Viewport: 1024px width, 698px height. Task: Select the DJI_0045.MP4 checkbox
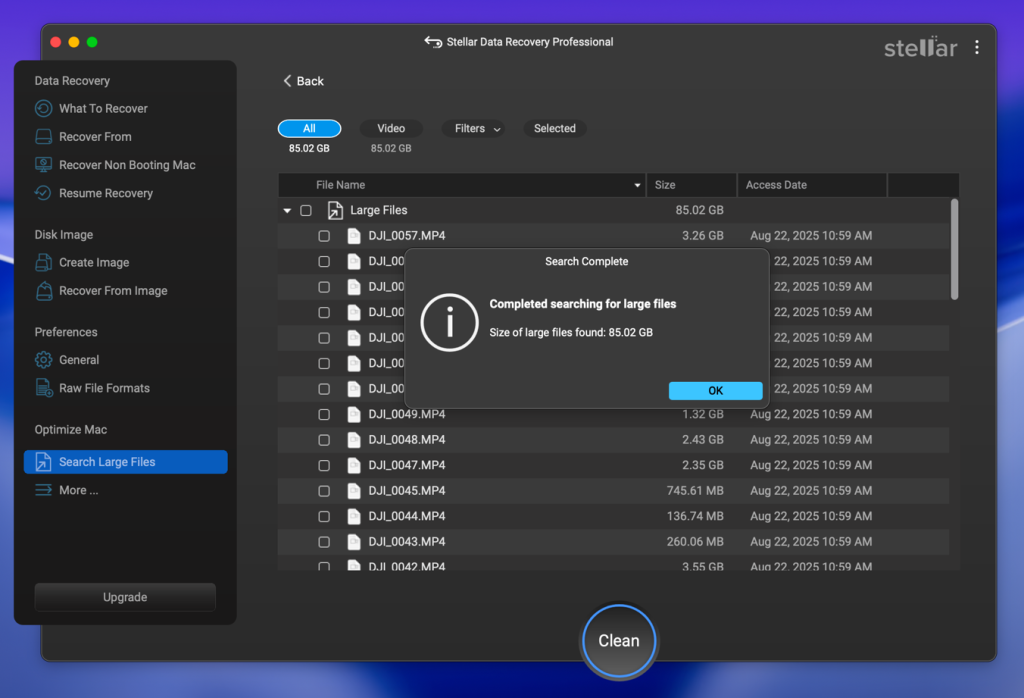click(324, 491)
